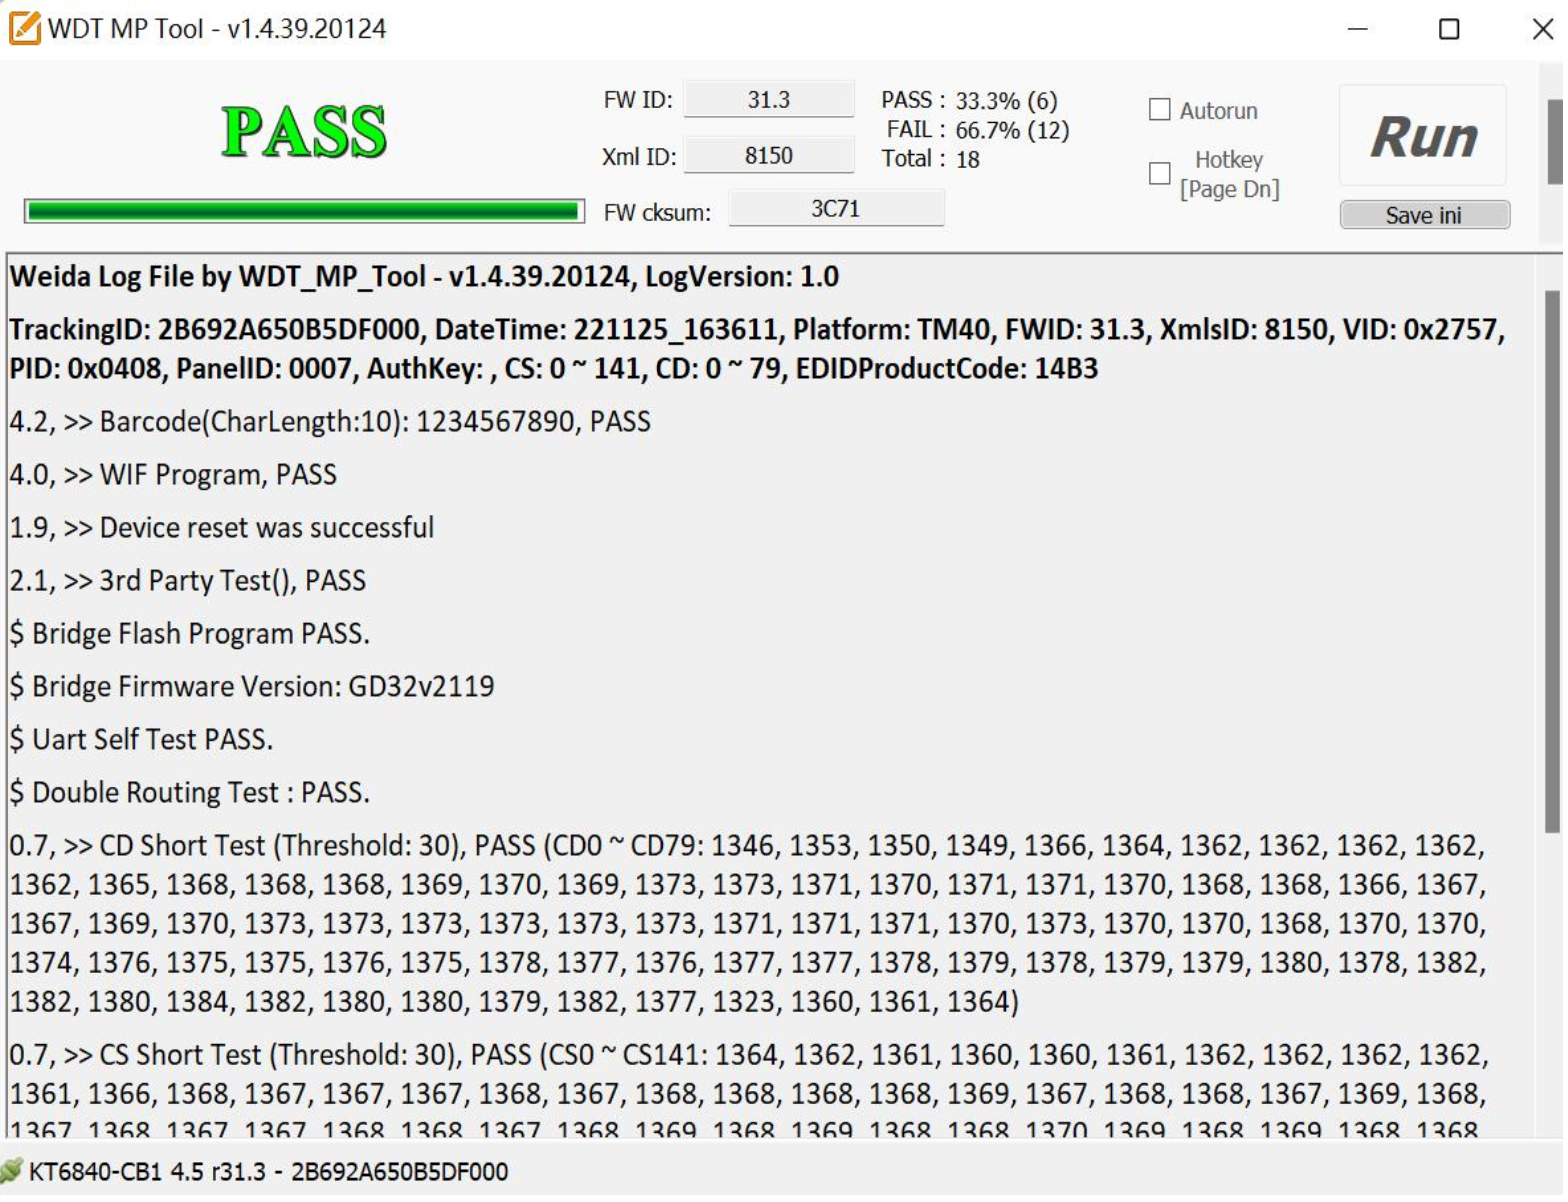Click the FW ID field showing 31.3

coord(771,100)
